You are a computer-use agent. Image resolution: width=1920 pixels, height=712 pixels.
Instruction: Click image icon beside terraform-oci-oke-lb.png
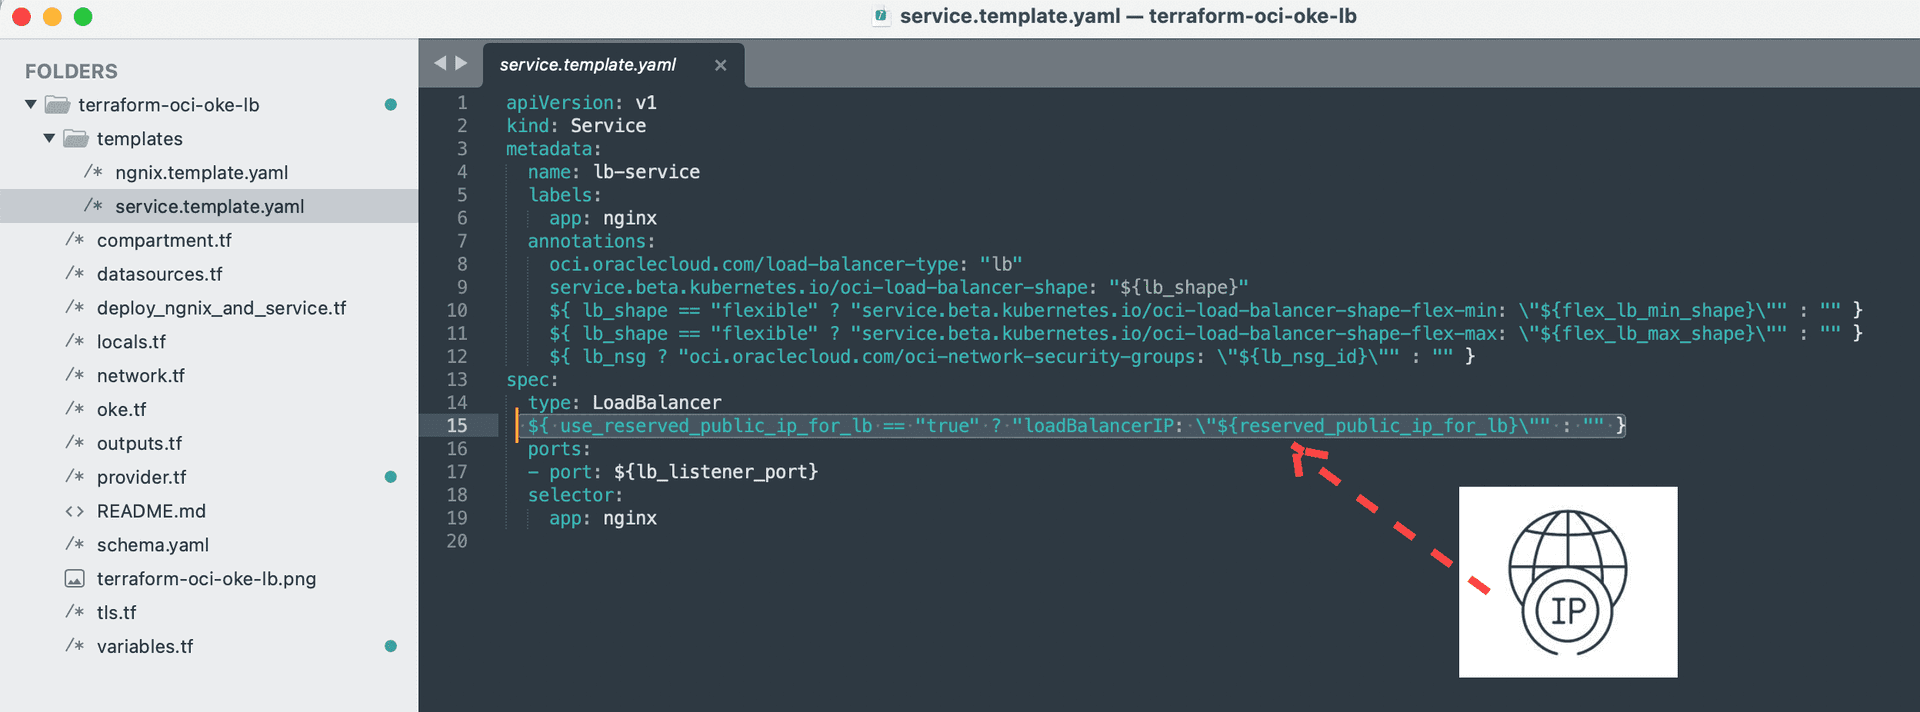point(74,579)
